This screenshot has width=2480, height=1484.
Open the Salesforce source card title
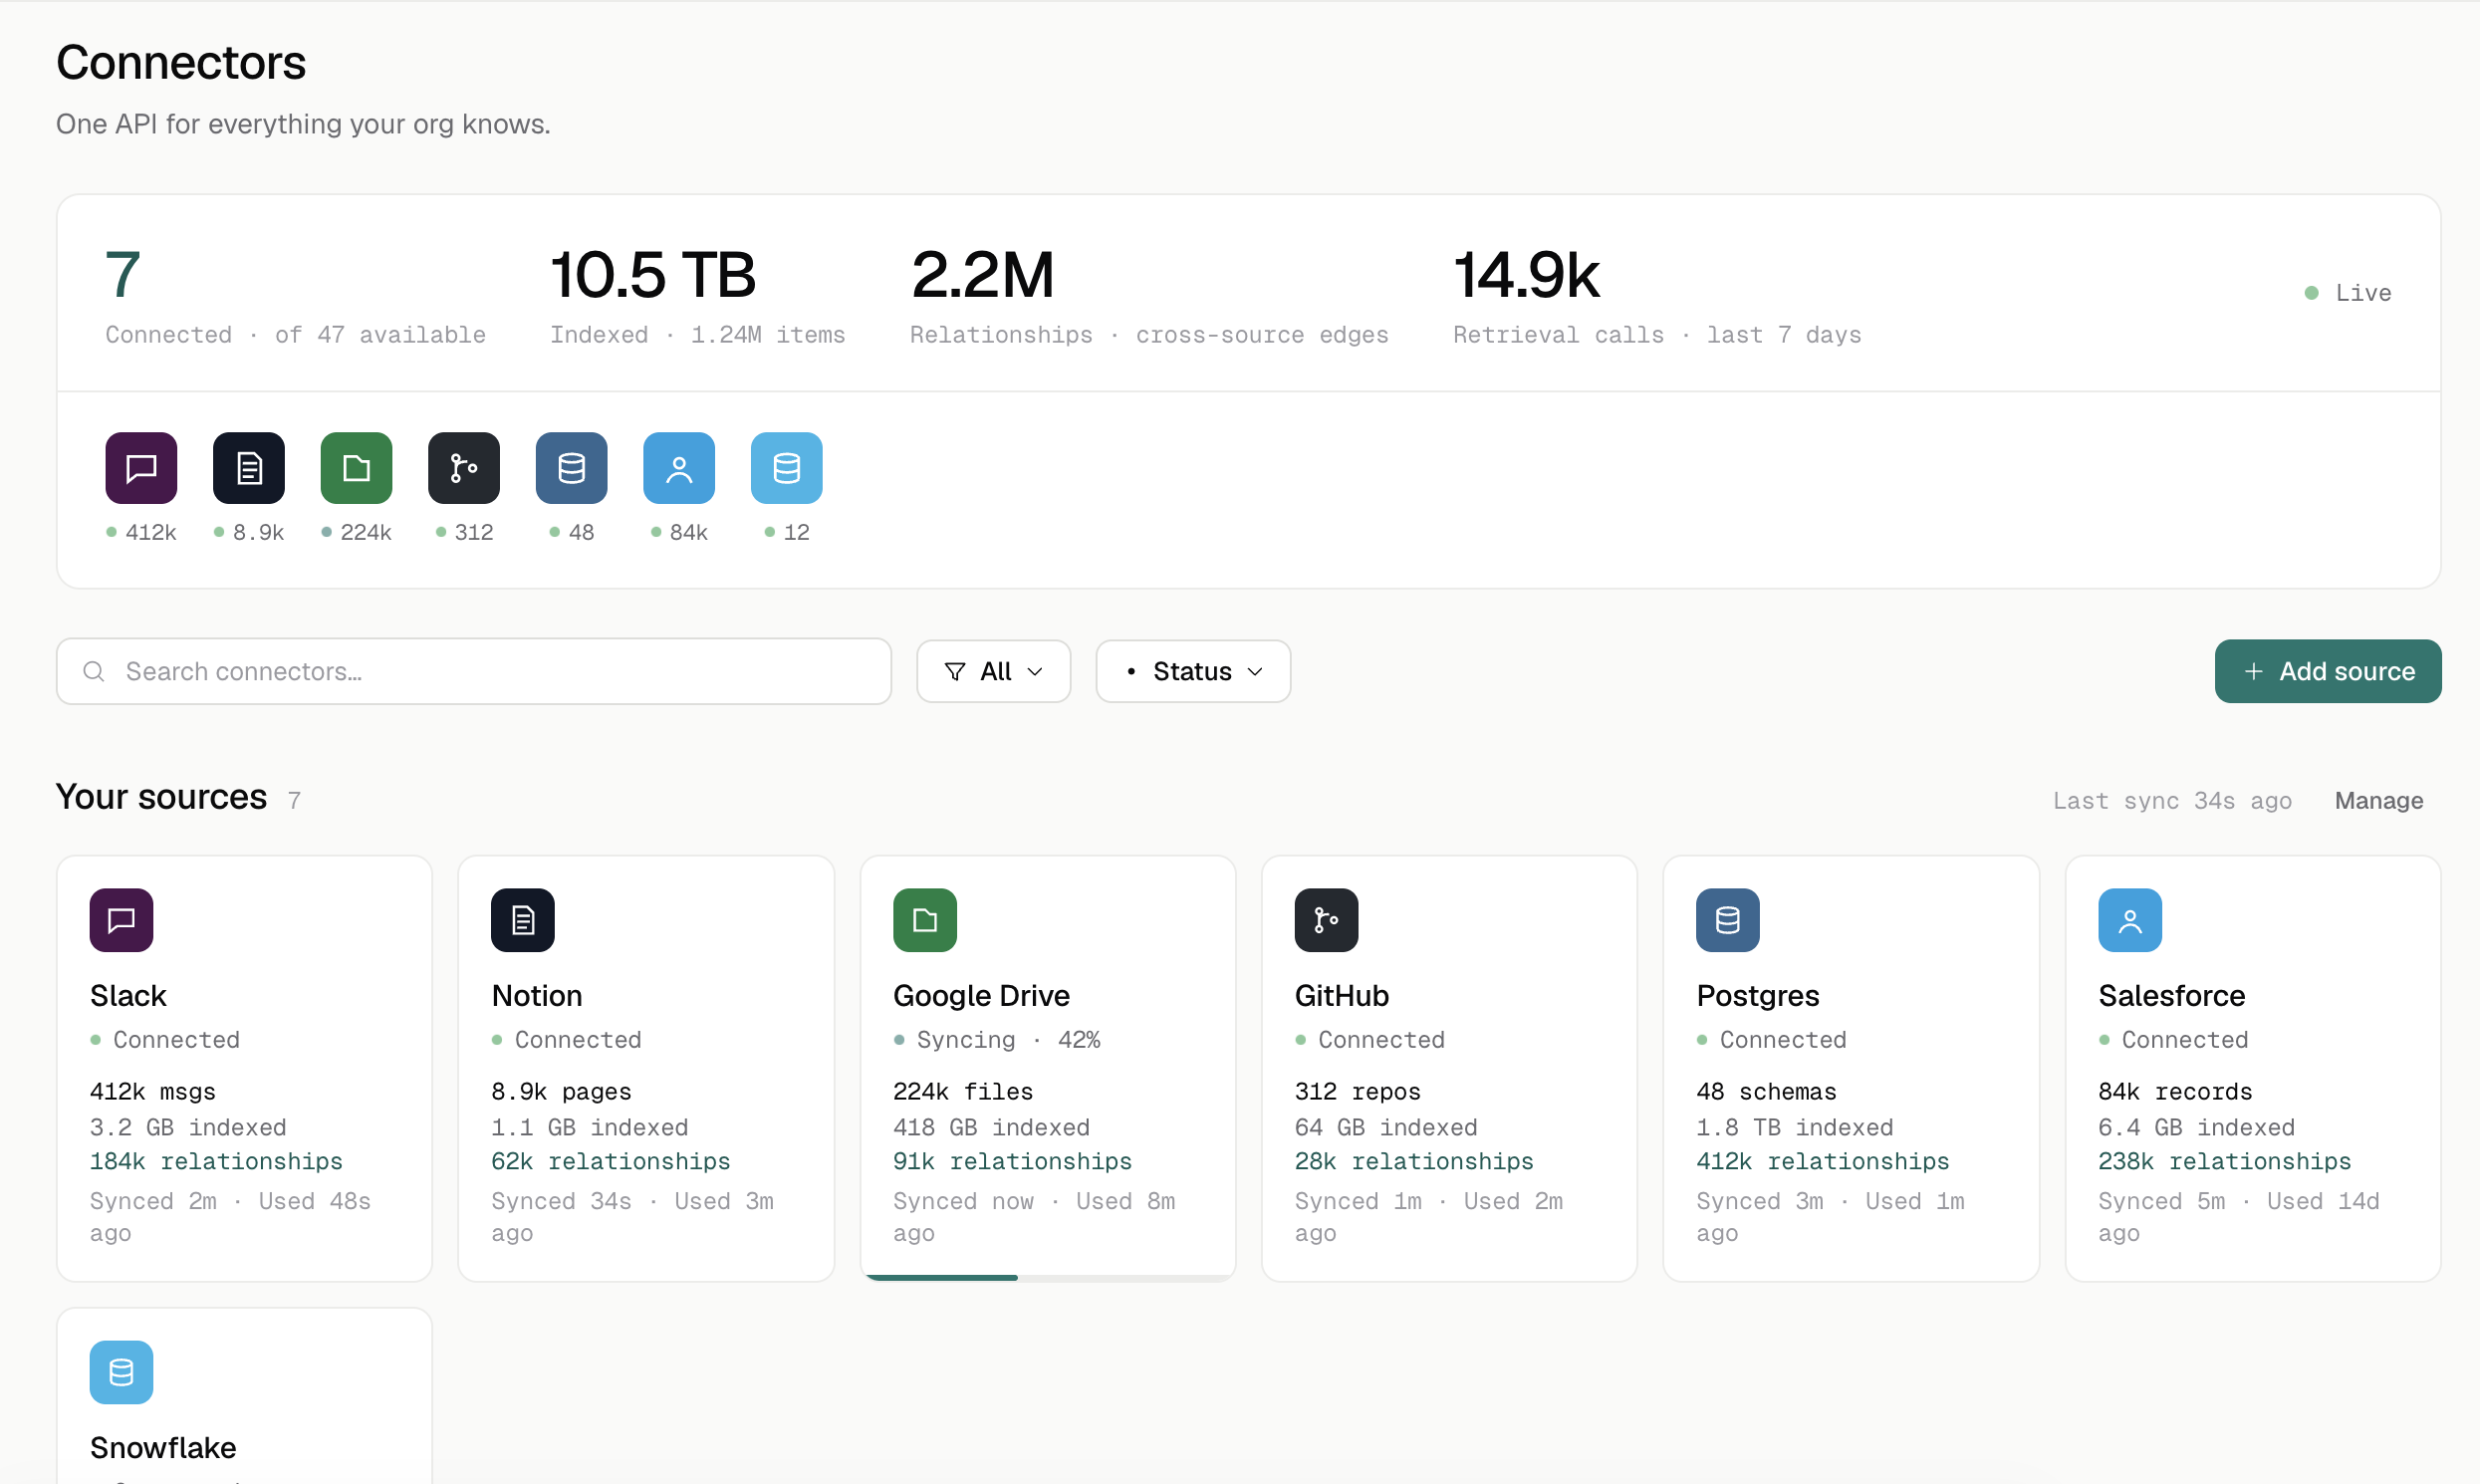[2171, 996]
